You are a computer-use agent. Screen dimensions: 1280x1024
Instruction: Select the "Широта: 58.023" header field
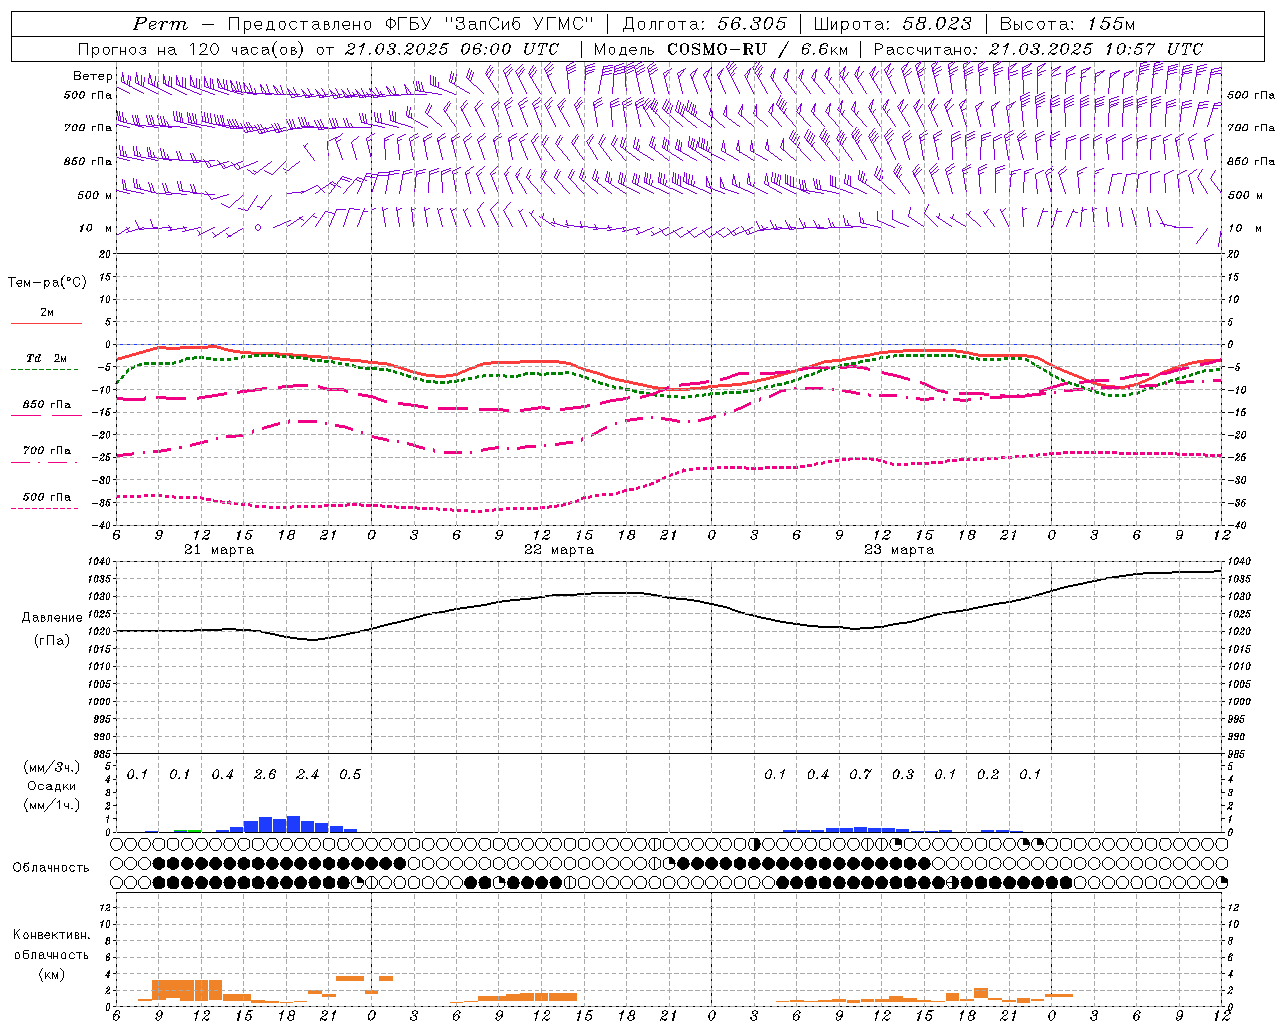893,24
